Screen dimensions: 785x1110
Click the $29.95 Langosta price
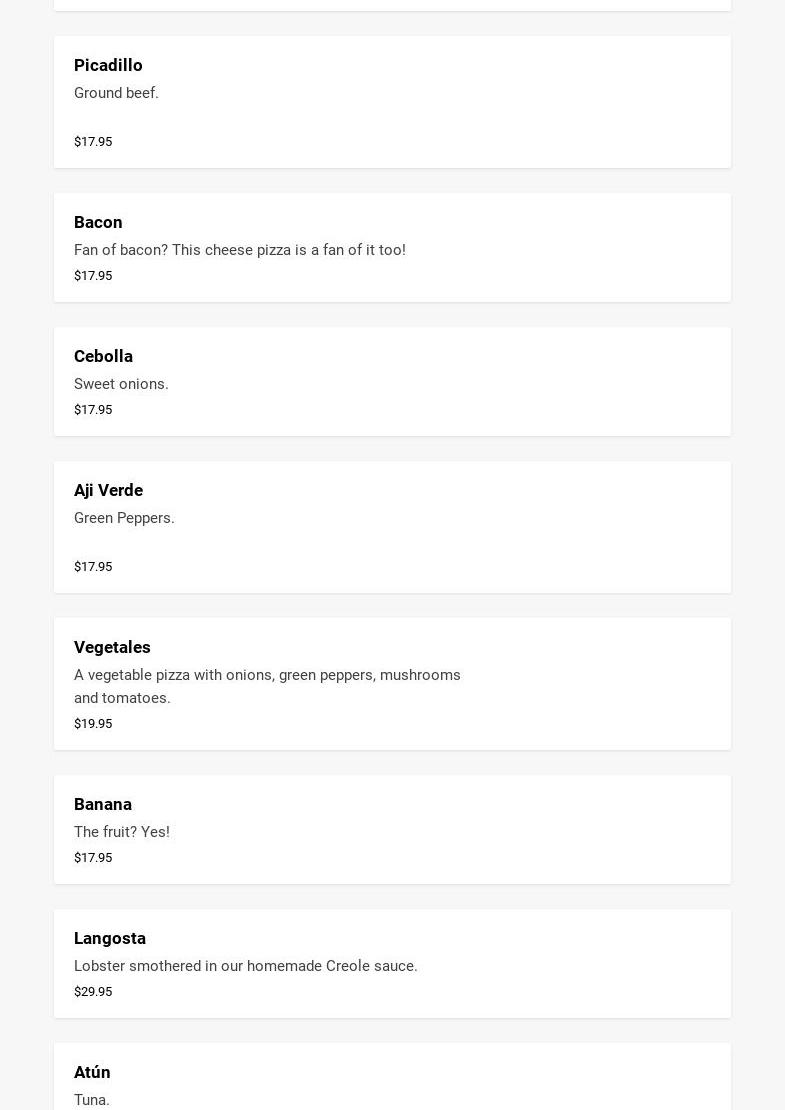(x=93, y=992)
